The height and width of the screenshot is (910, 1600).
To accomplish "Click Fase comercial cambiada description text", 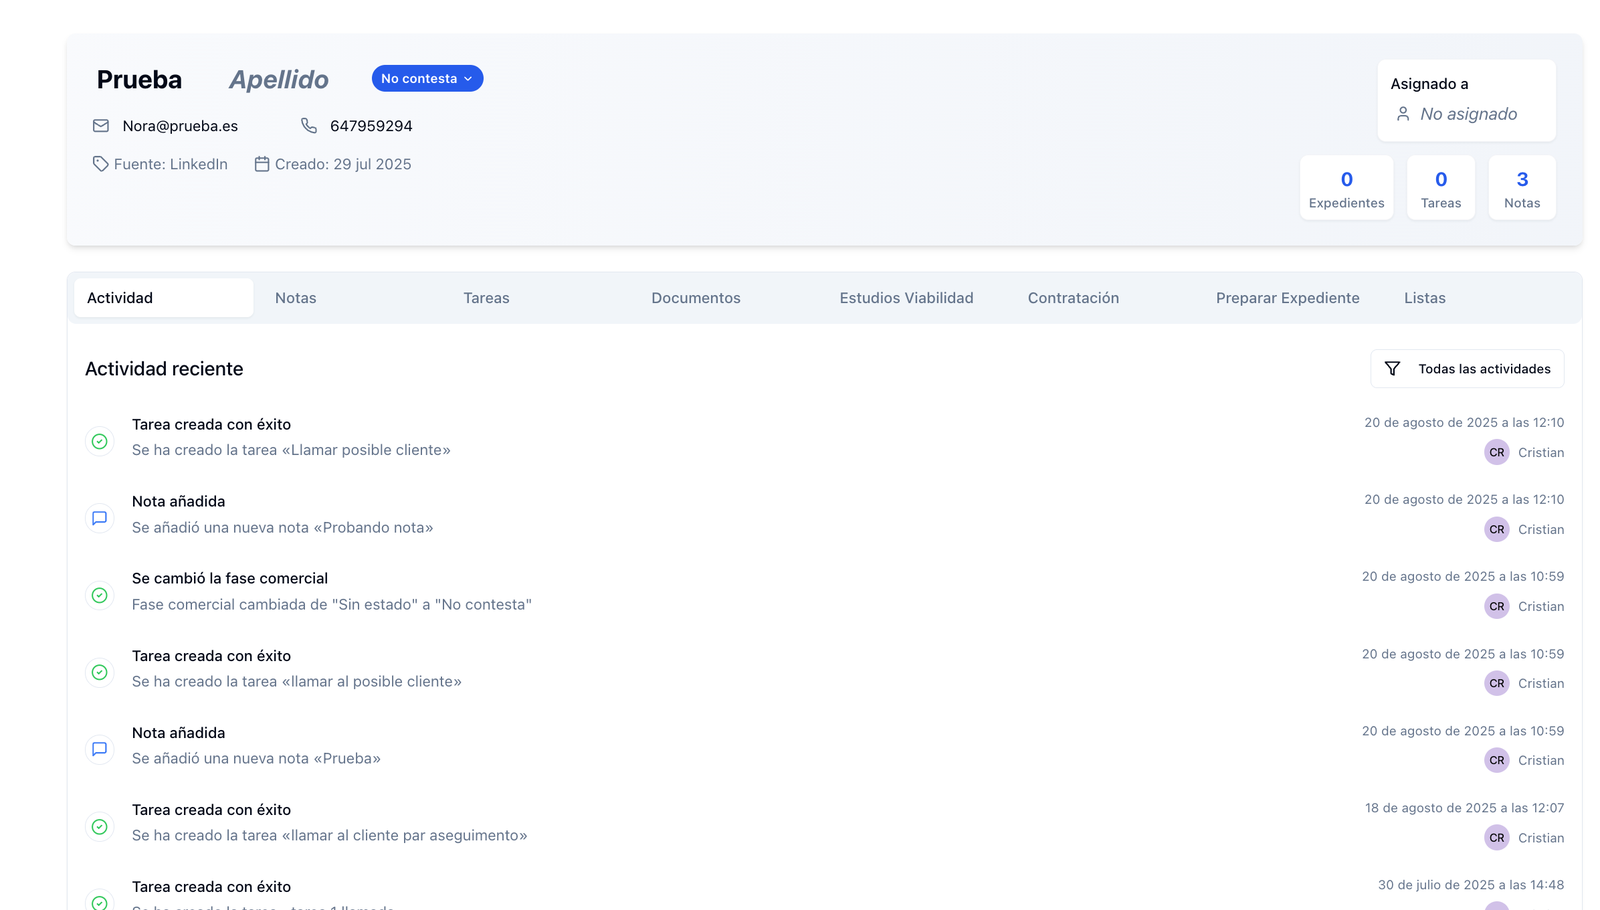I will (x=332, y=604).
